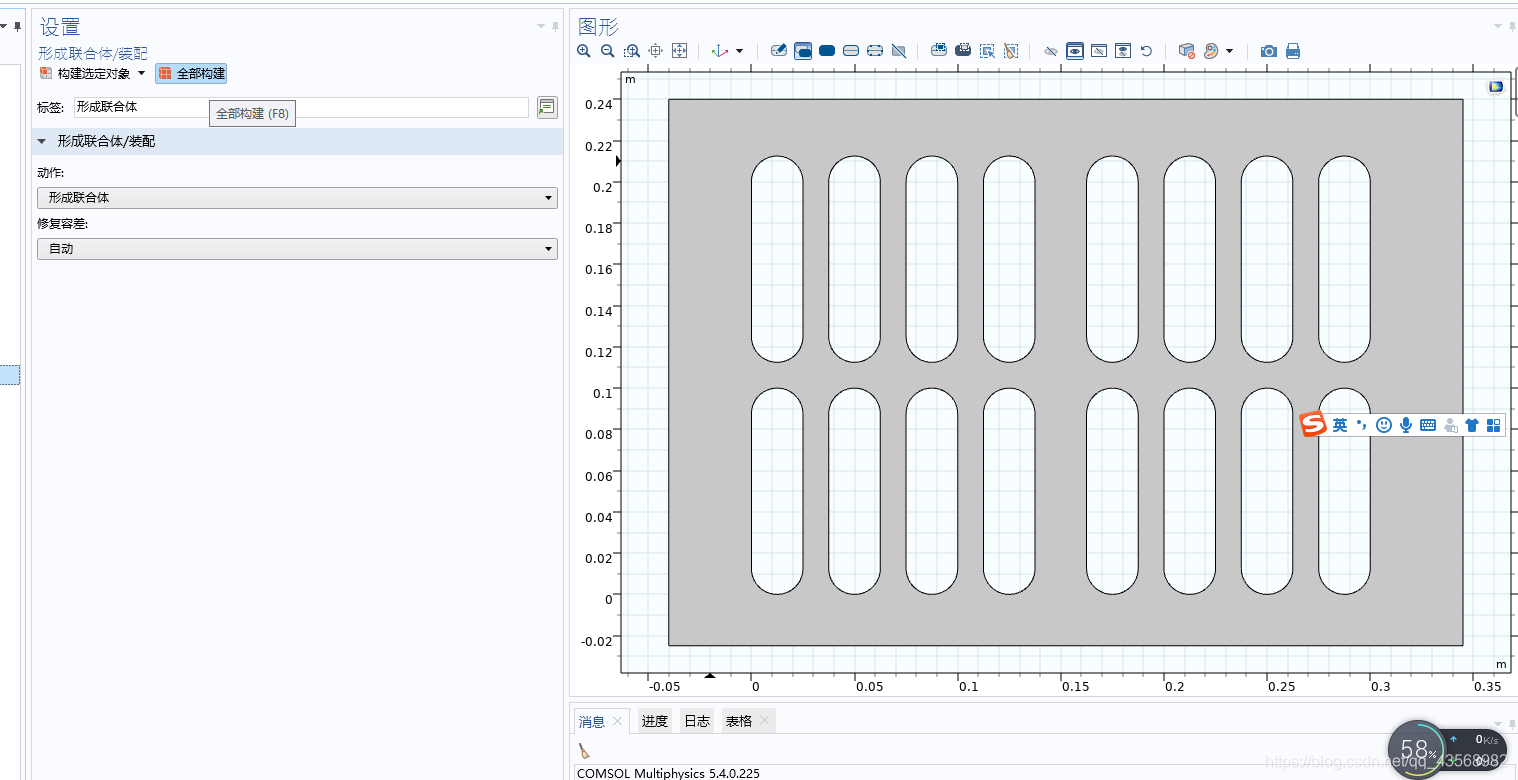Toggle the highlighted object selection mode icon
The width and height of the screenshot is (1518, 780).
click(x=803, y=51)
